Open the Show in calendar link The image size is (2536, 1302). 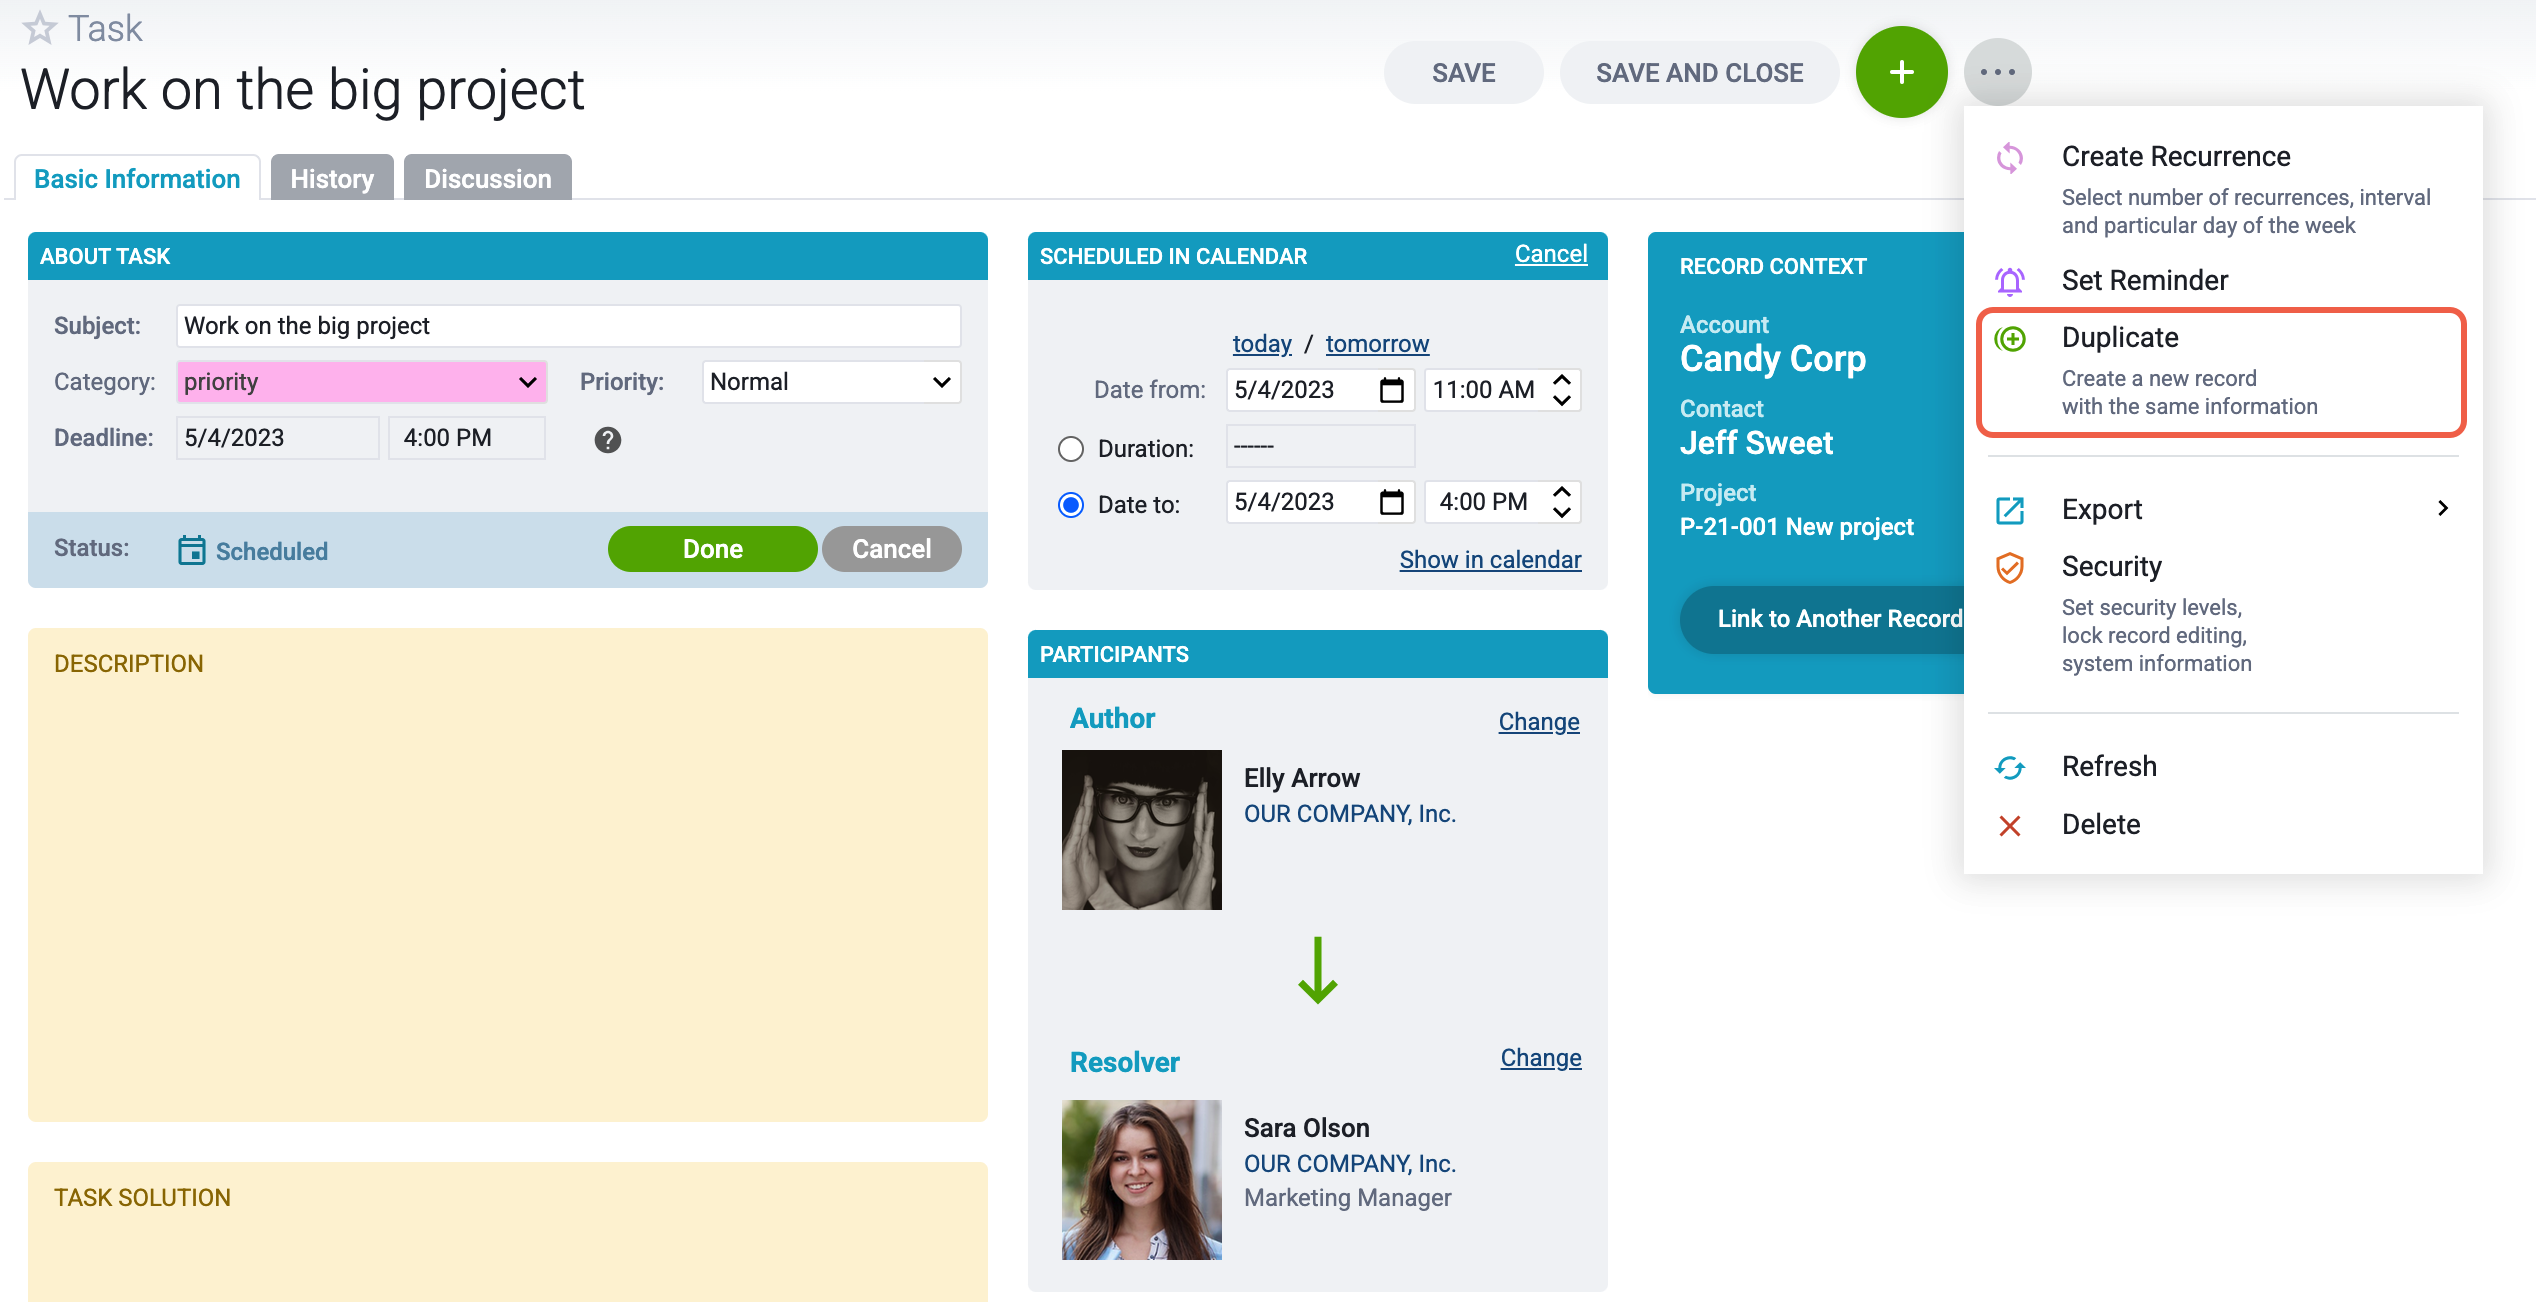[1490, 560]
